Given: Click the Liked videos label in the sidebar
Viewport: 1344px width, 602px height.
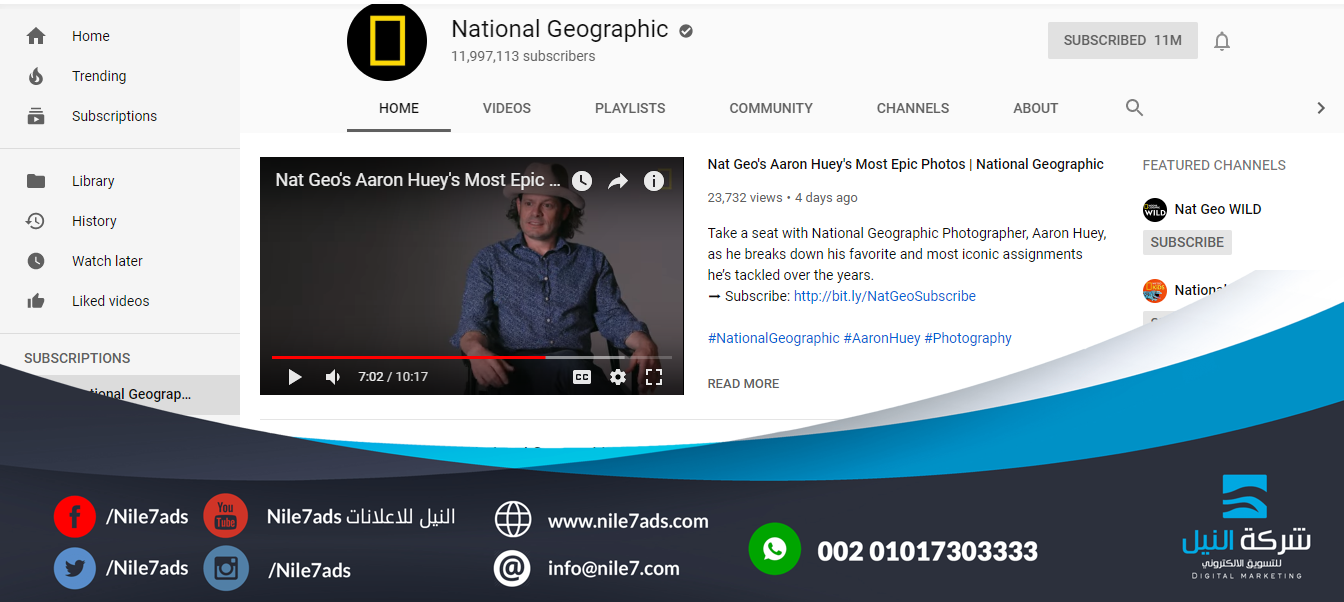Looking at the screenshot, I should (x=111, y=301).
